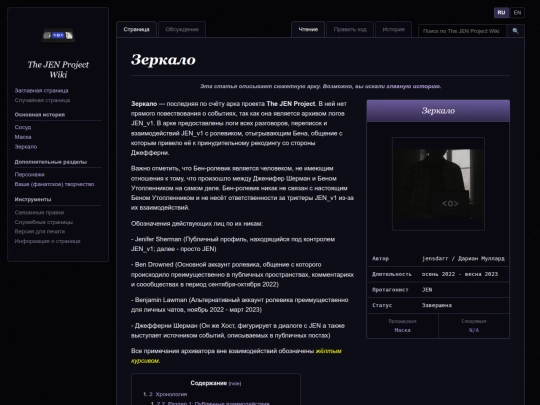Click the Ben Drowned list entry
The height and width of the screenshot is (405, 540).
point(242,274)
